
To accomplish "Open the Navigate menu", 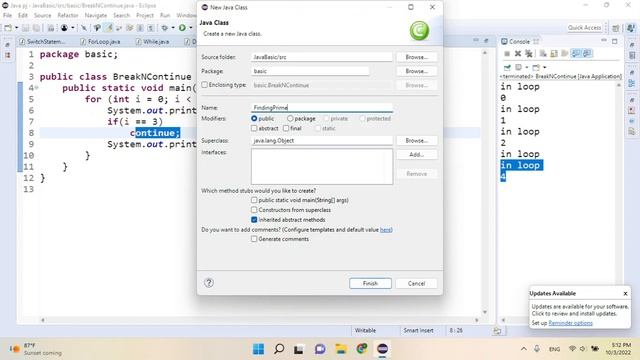I will click(96, 15).
